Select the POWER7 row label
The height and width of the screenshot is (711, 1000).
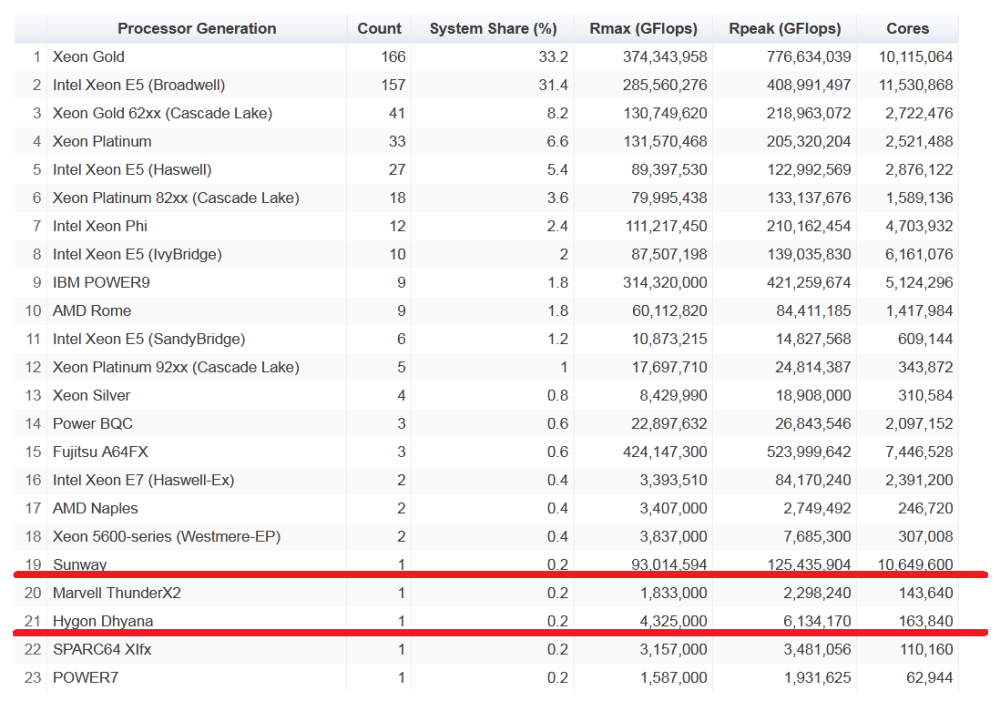(84, 678)
